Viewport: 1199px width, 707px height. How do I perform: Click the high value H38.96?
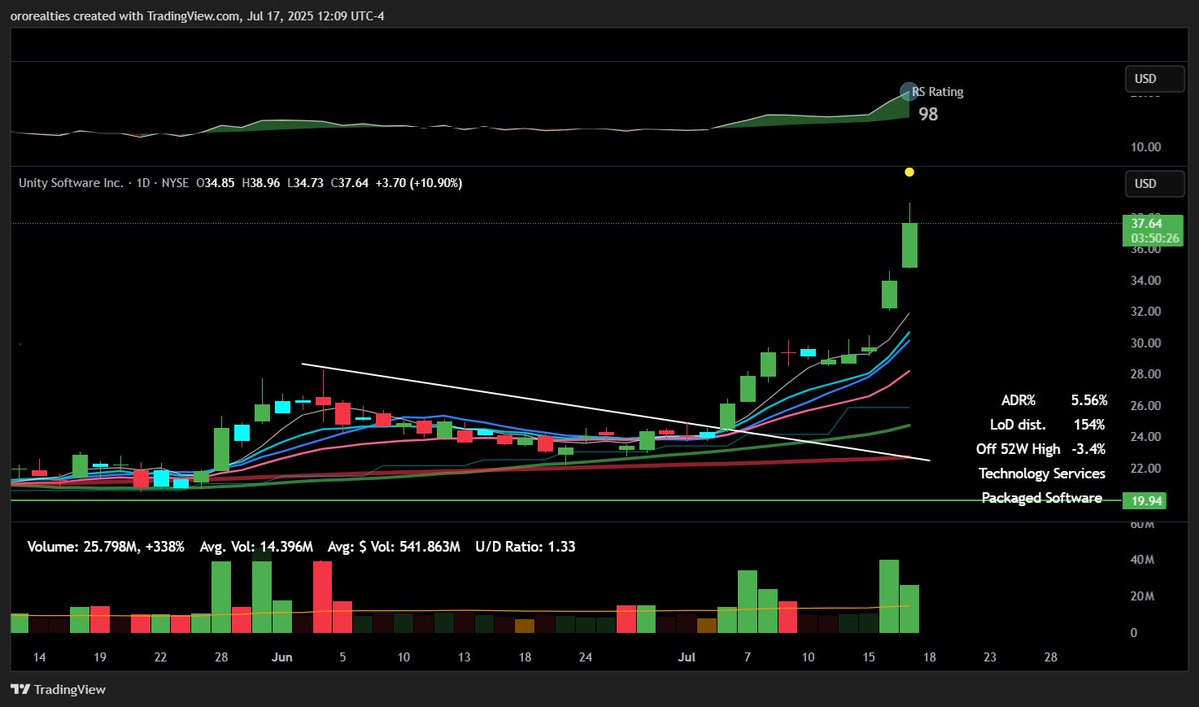[x=261, y=183]
